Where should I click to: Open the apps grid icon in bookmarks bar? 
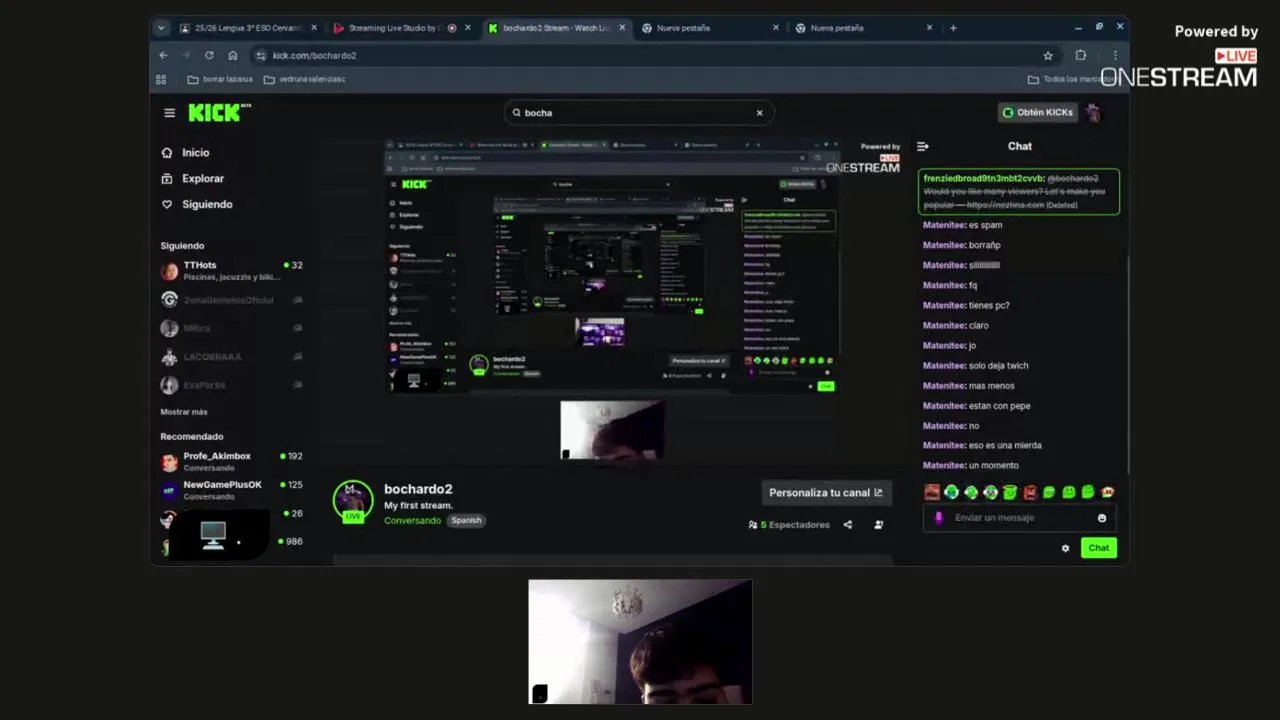(161, 79)
